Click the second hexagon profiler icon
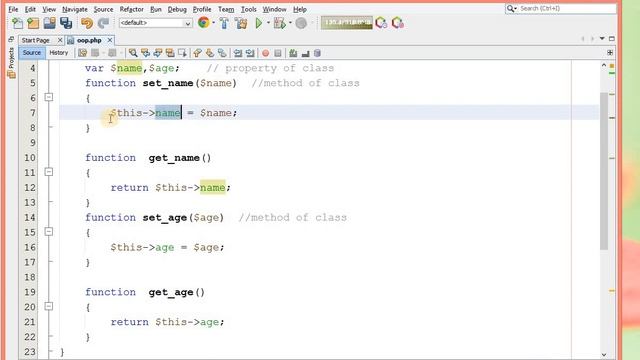 (x=398, y=23)
